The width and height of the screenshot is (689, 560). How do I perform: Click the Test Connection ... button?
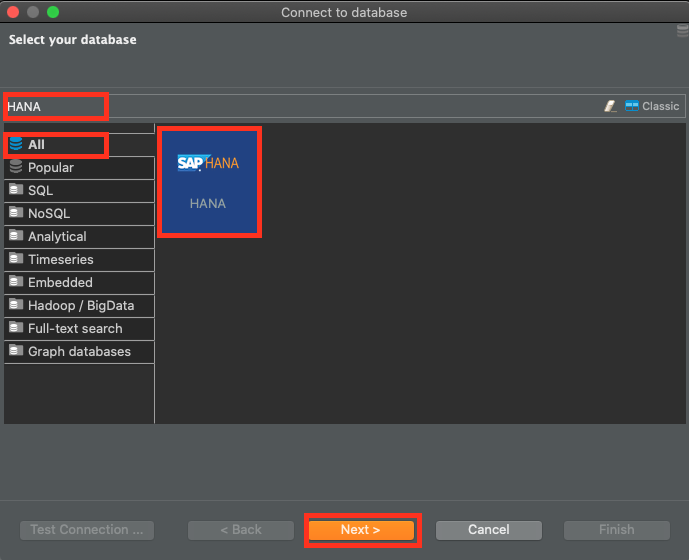87,530
